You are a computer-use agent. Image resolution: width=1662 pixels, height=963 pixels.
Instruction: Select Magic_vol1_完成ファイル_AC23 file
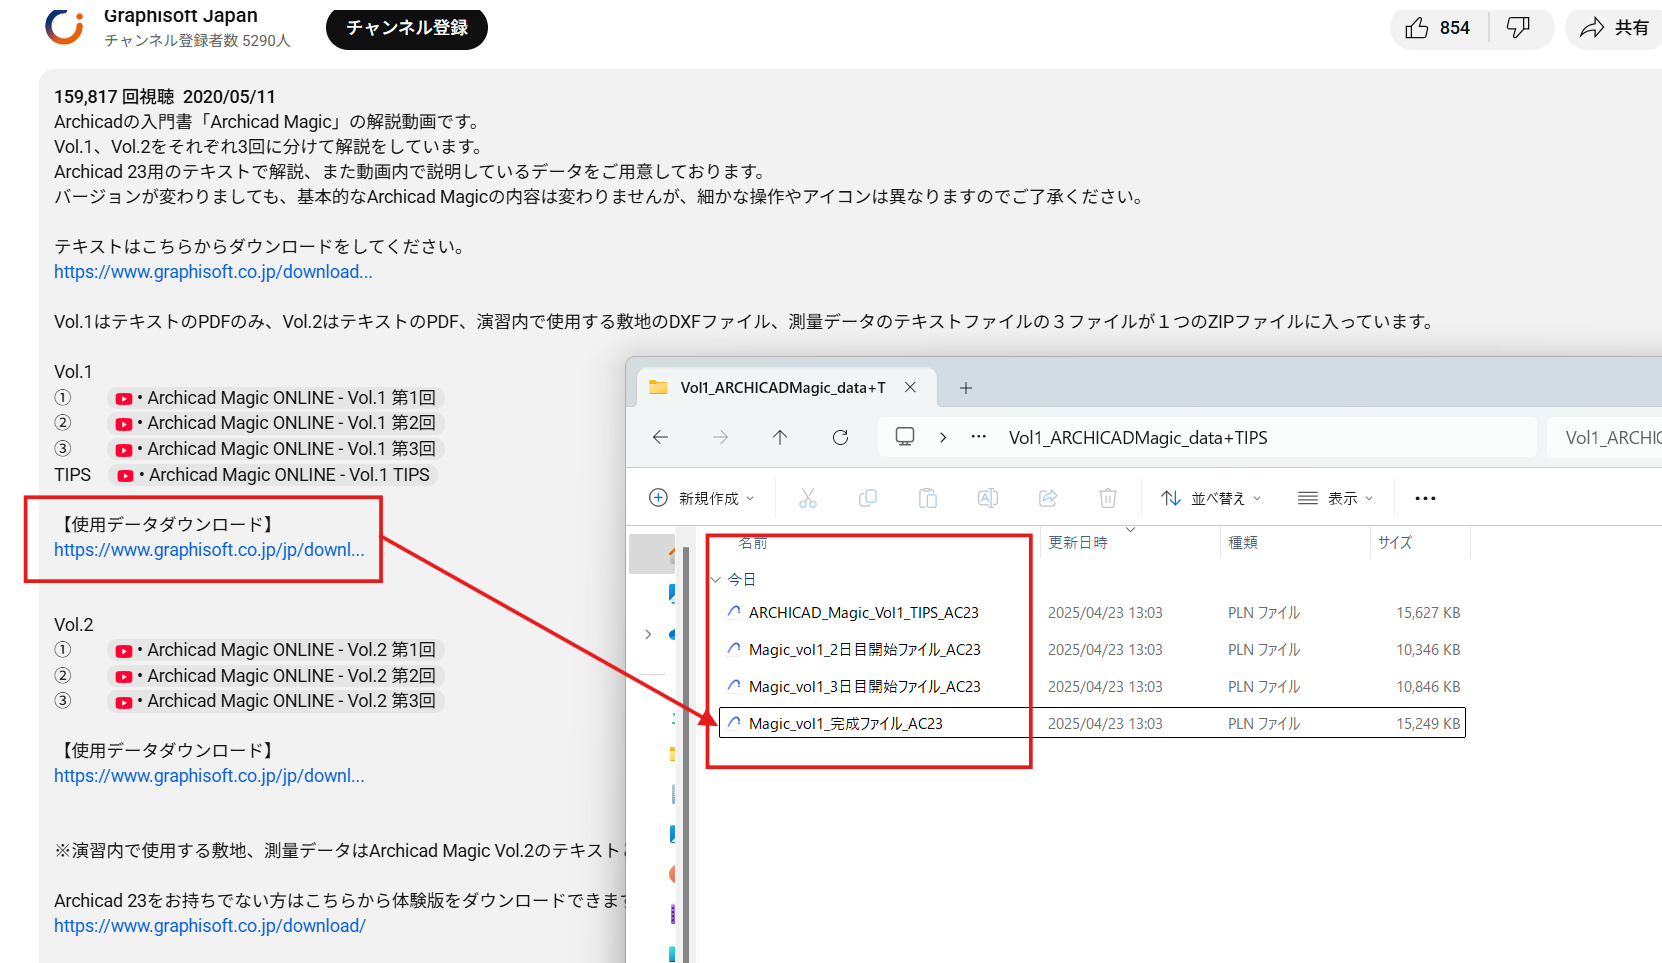pyautogui.click(x=845, y=724)
